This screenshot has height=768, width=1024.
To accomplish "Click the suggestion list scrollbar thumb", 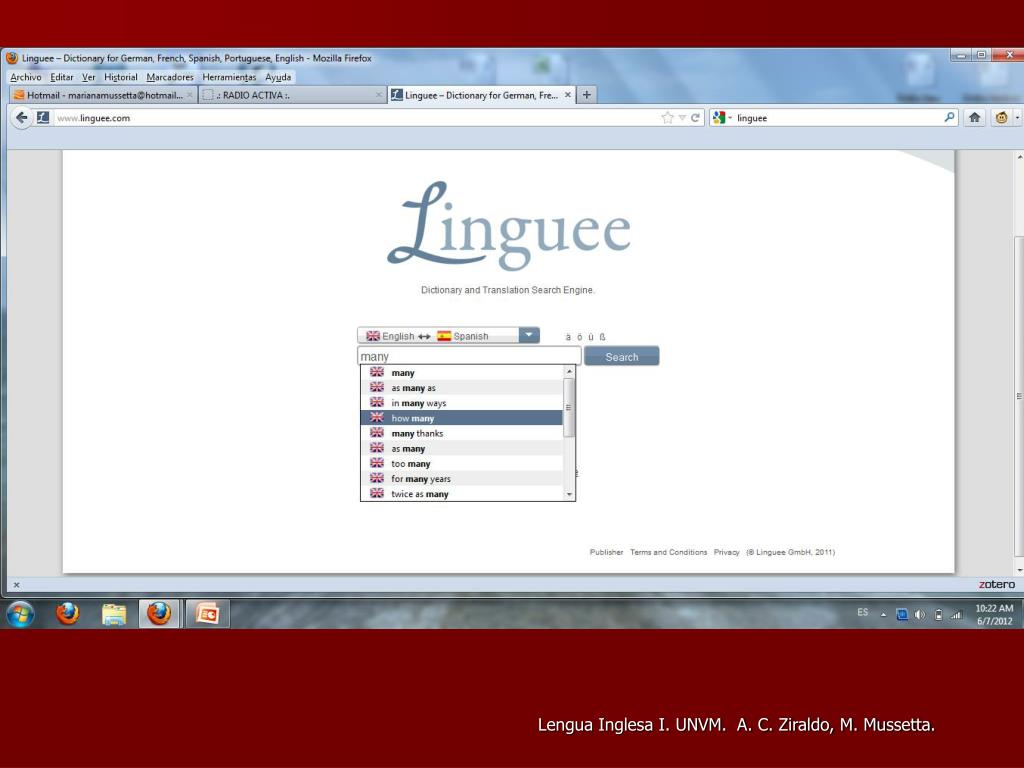I will (x=569, y=408).
